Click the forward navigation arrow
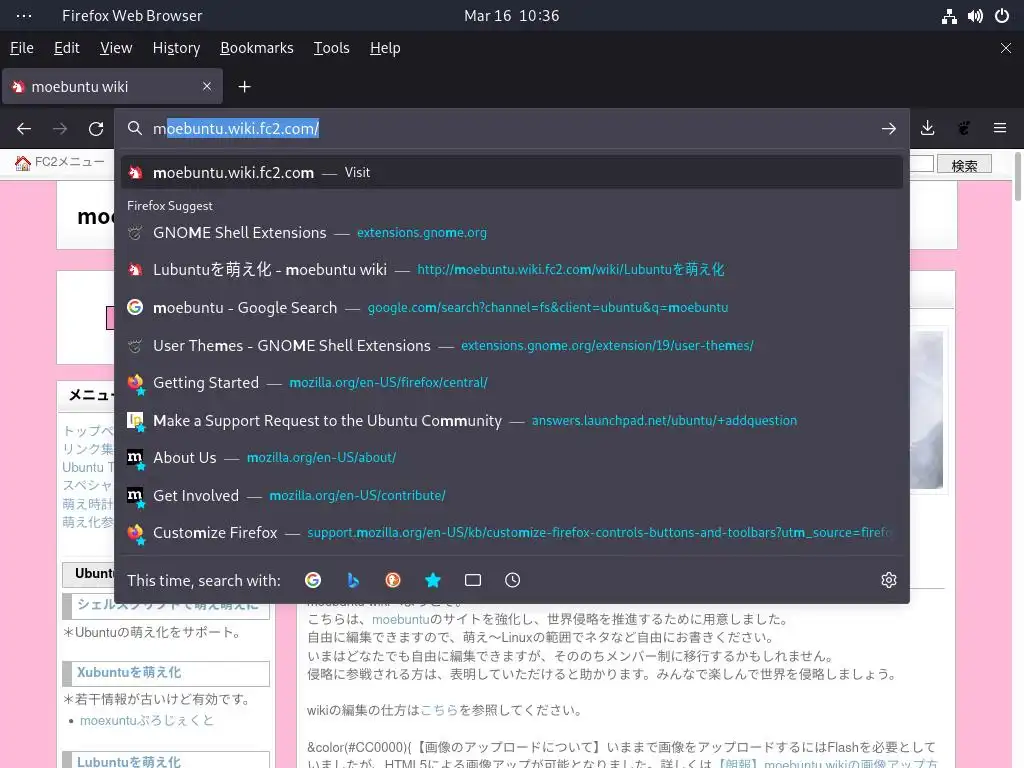Screen dimensions: 1024x768 (x=60, y=129)
